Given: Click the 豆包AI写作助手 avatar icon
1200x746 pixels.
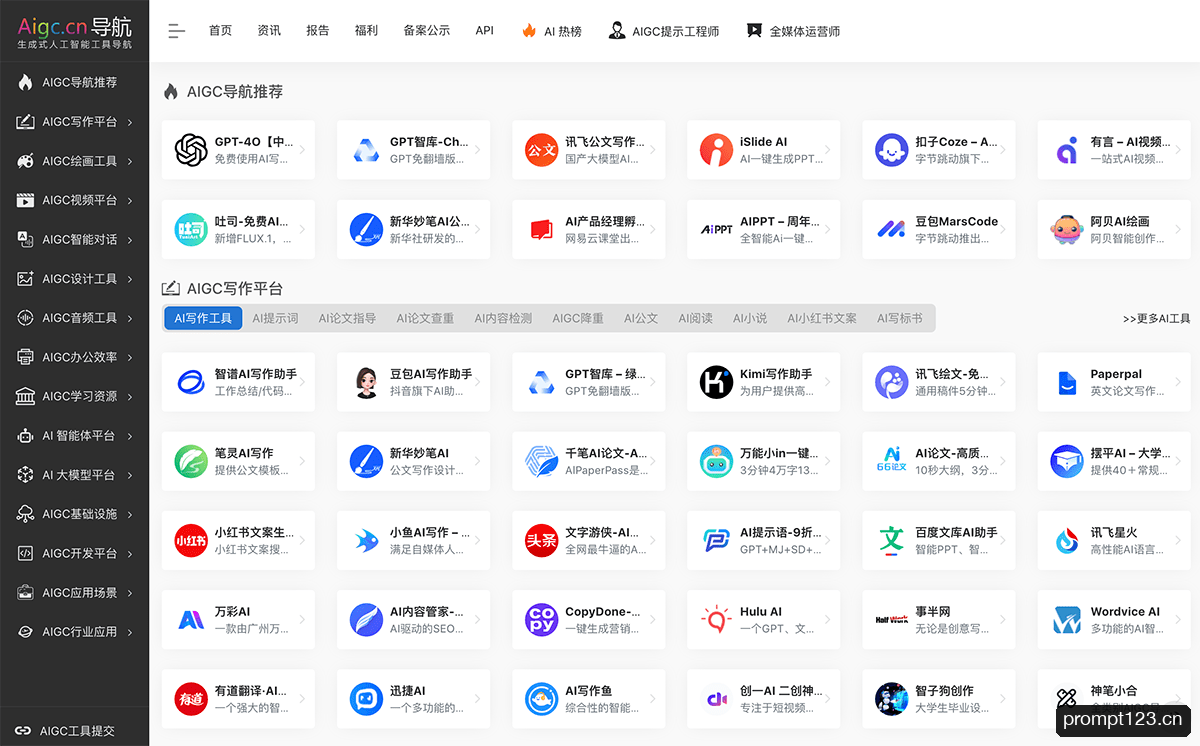Looking at the screenshot, I should [366, 382].
